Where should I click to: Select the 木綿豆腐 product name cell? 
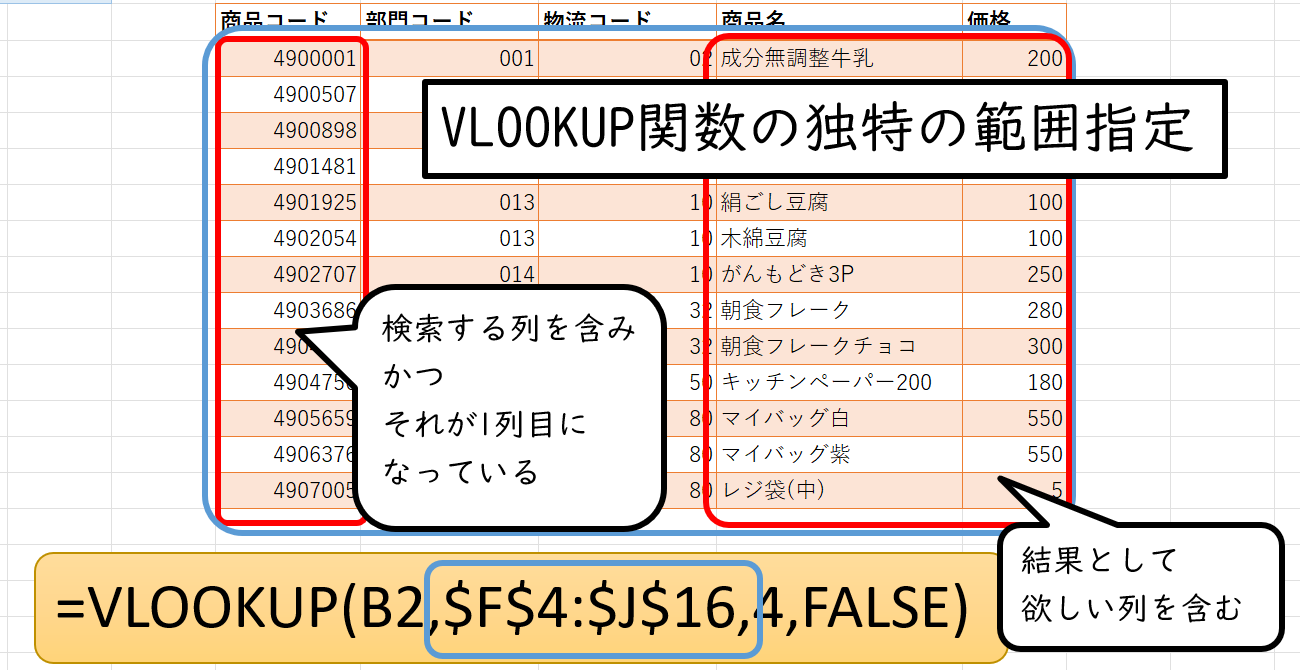(x=839, y=238)
